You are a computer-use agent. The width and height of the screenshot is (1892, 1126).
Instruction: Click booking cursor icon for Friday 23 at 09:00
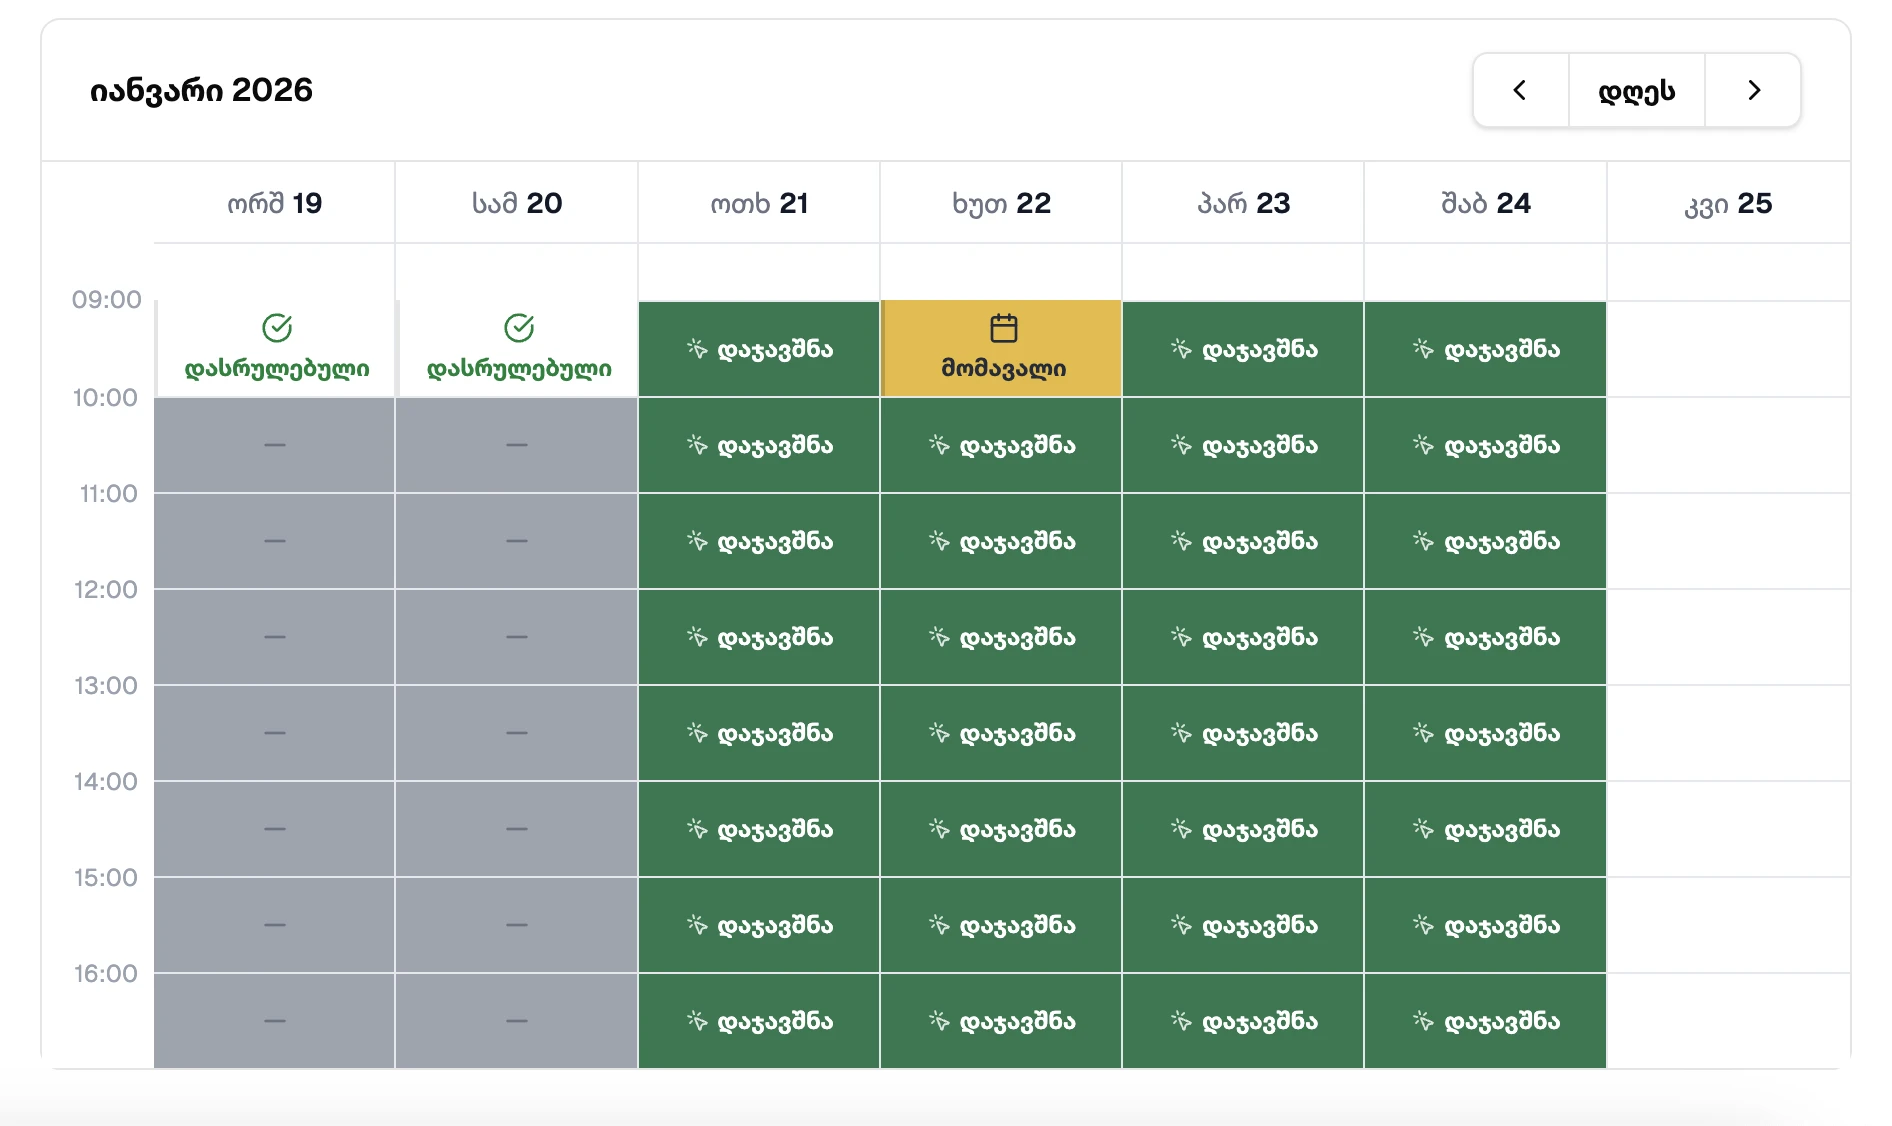tap(1181, 349)
